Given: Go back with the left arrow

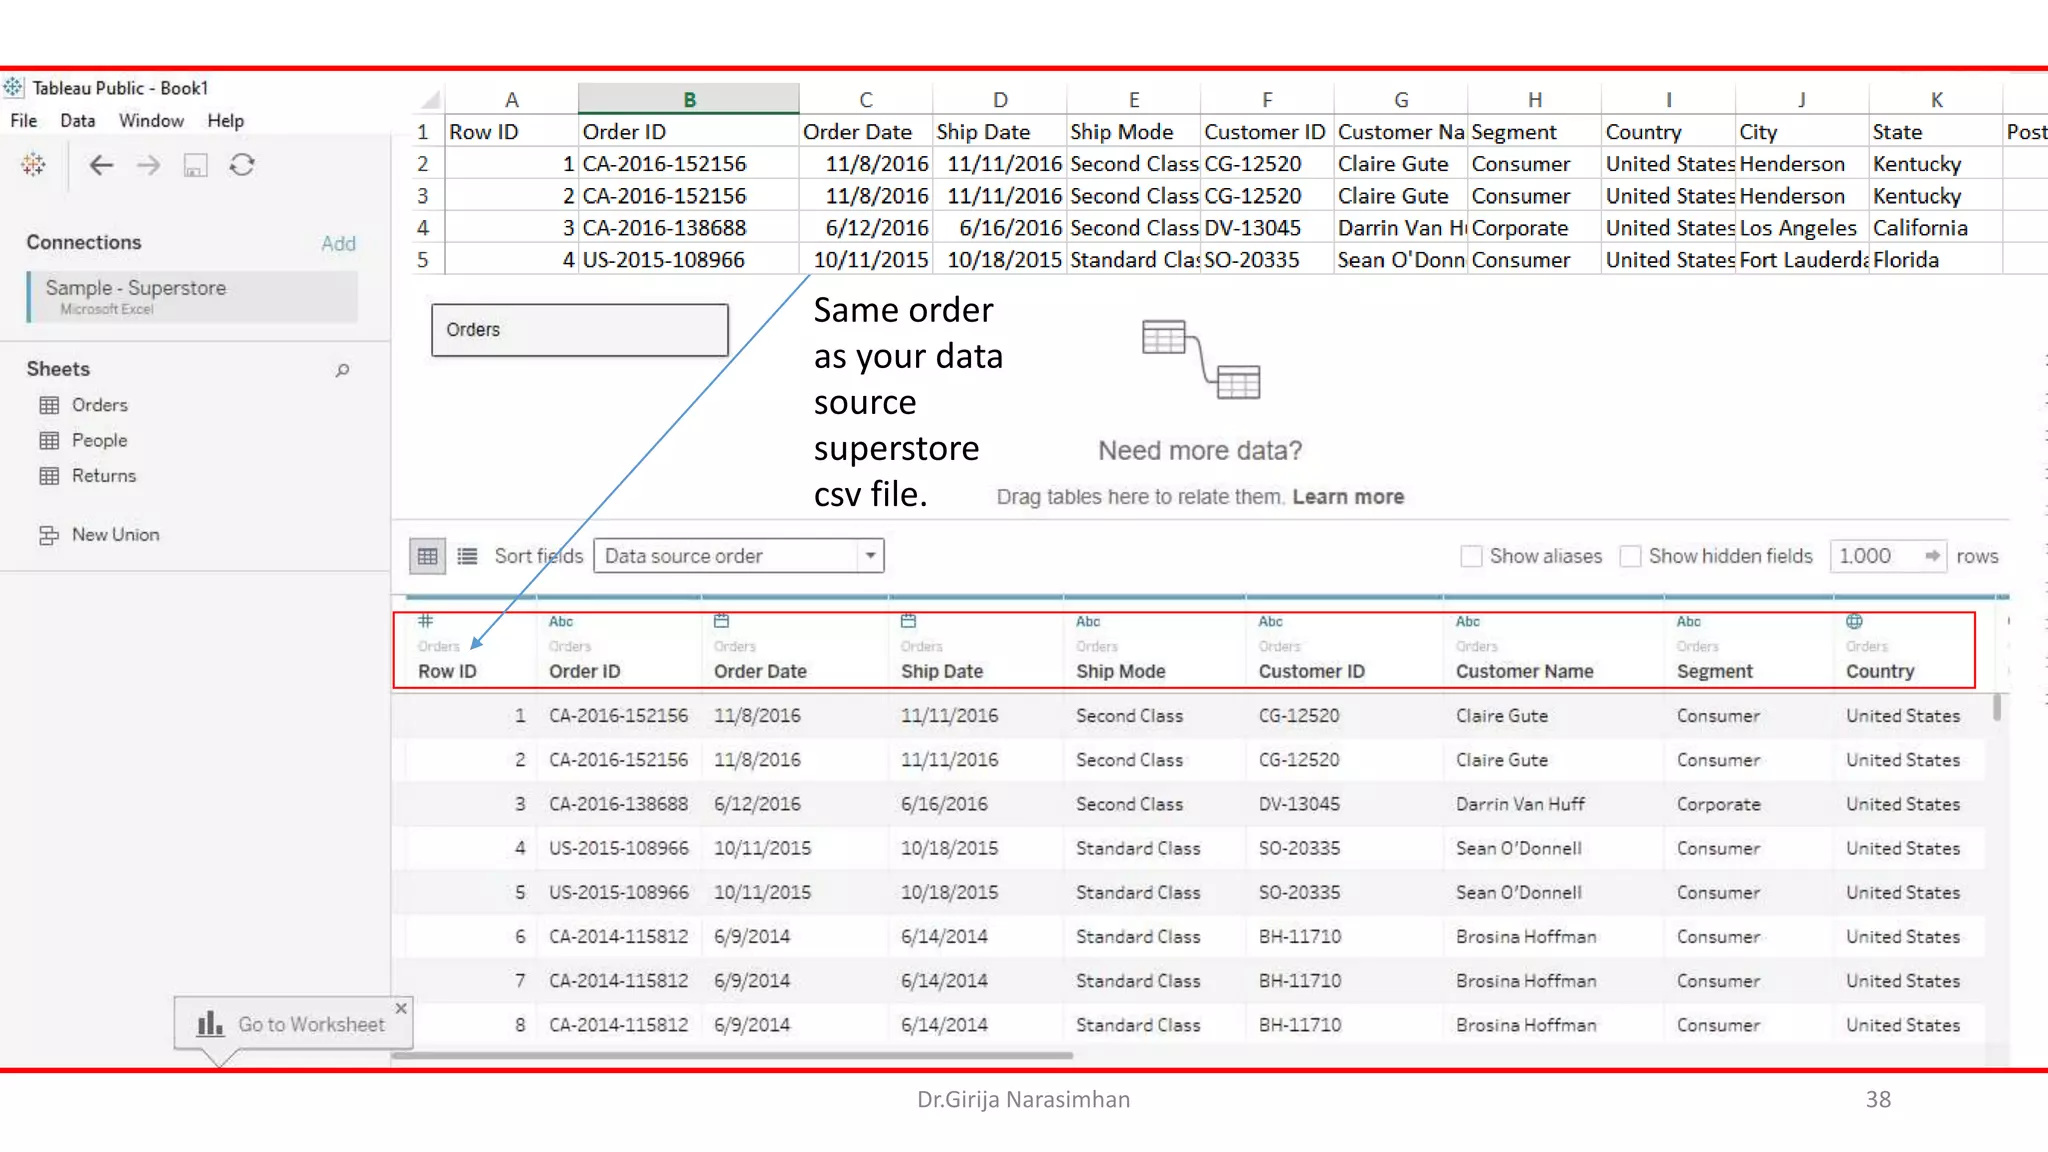Looking at the screenshot, I should [x=101, y=165].
